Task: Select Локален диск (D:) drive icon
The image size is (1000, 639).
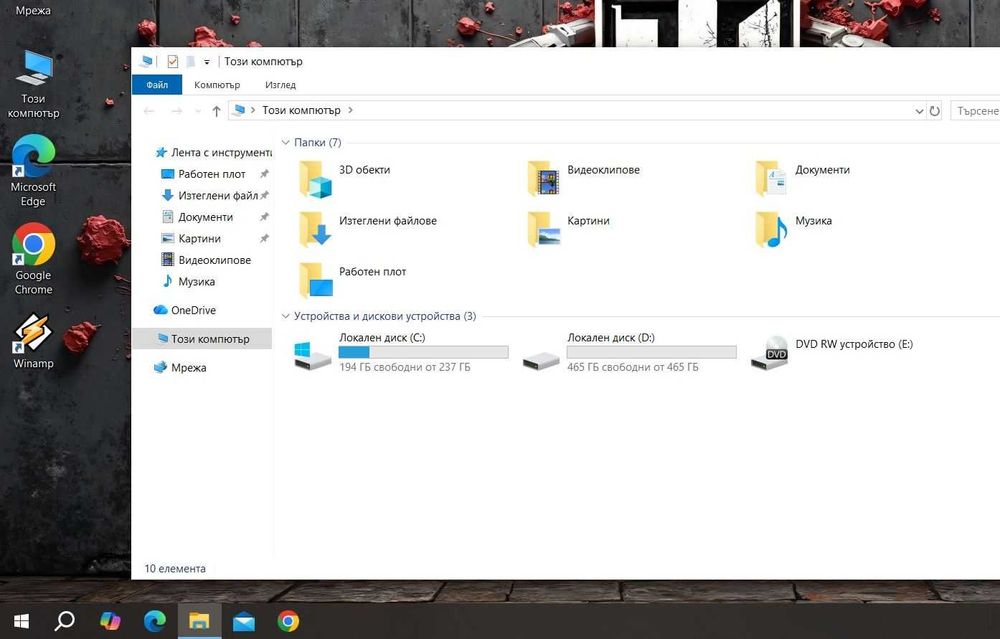Action: tap(541, 361)
